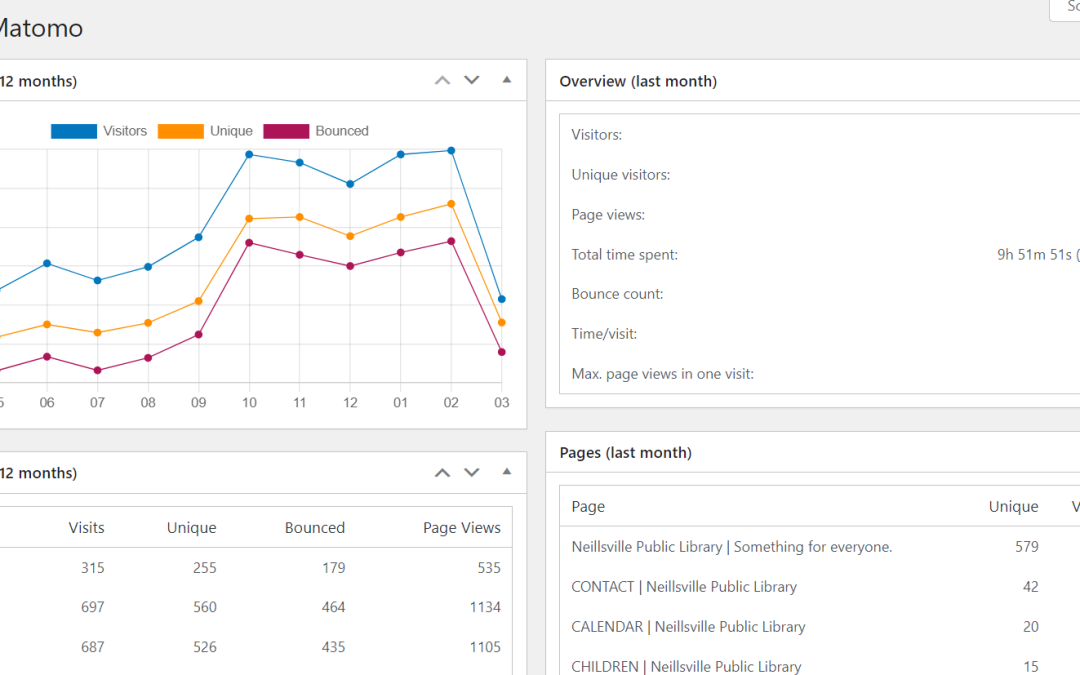Collapse the visitors chart widget panel
1080x675 pixels.
click(x=507, y=80)
